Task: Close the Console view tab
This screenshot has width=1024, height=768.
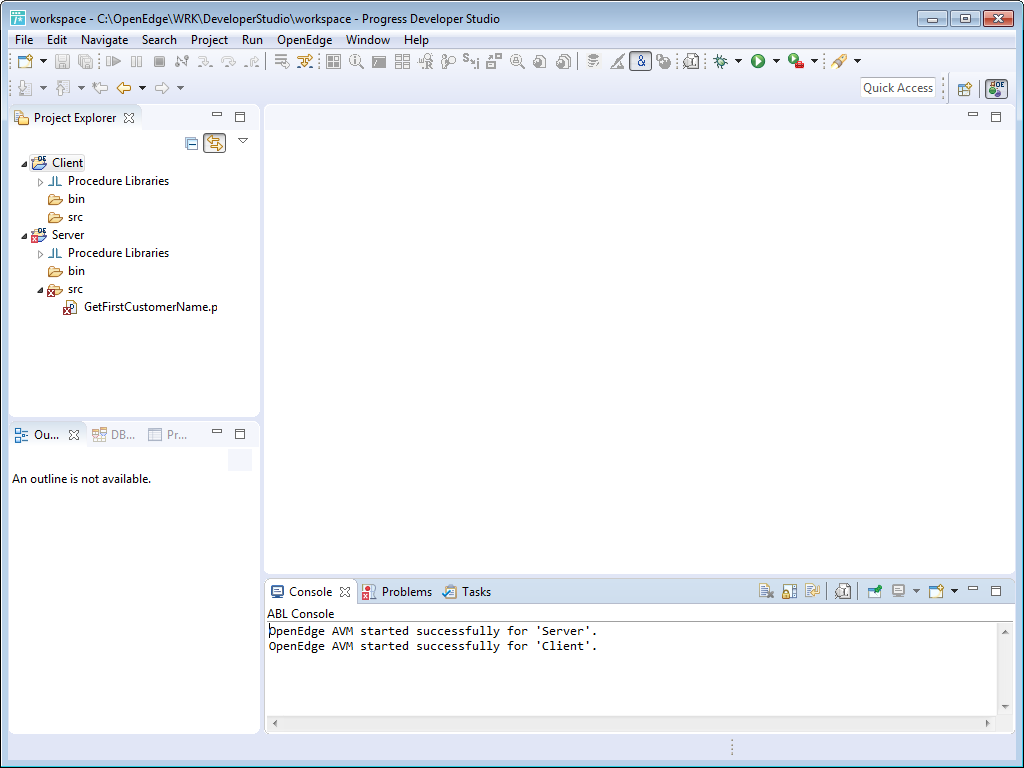Action: tap(345, 592)
